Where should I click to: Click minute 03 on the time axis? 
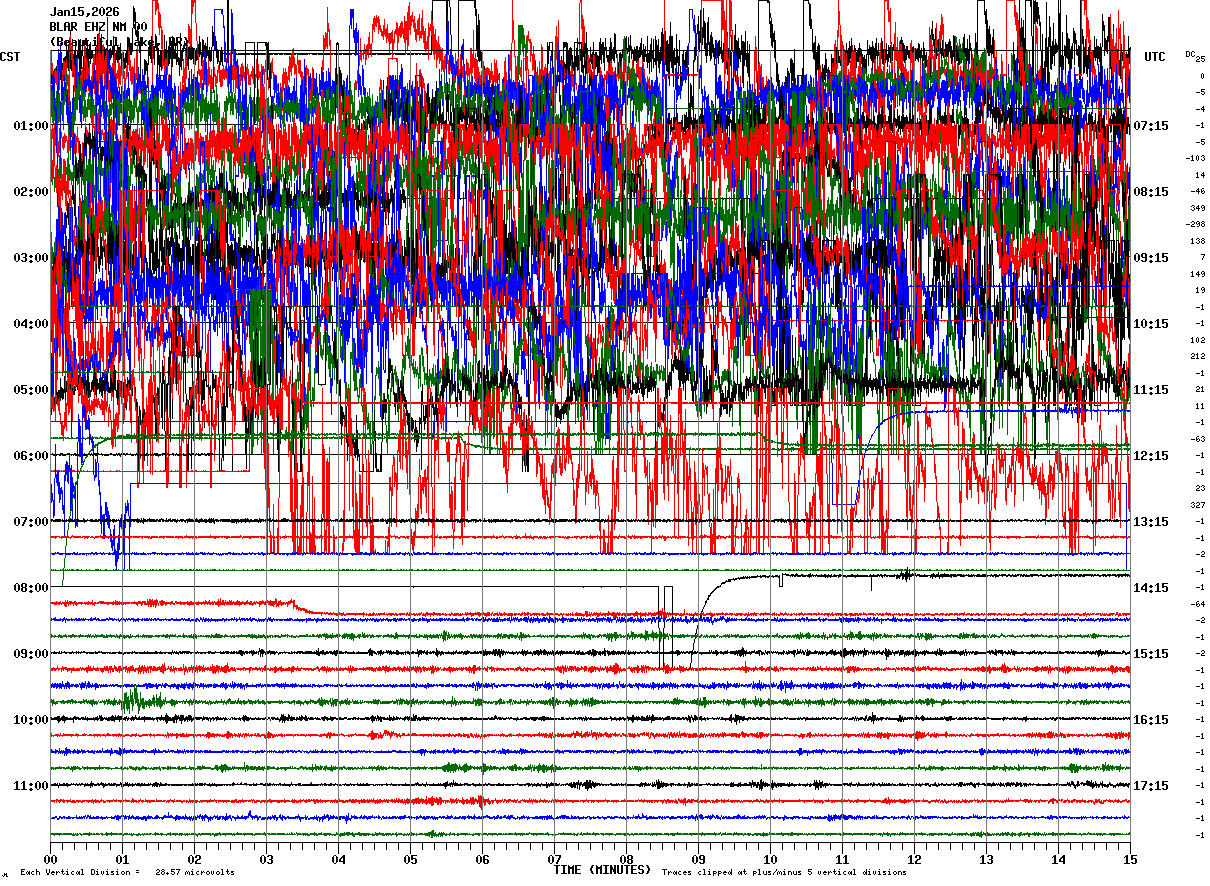266,859
